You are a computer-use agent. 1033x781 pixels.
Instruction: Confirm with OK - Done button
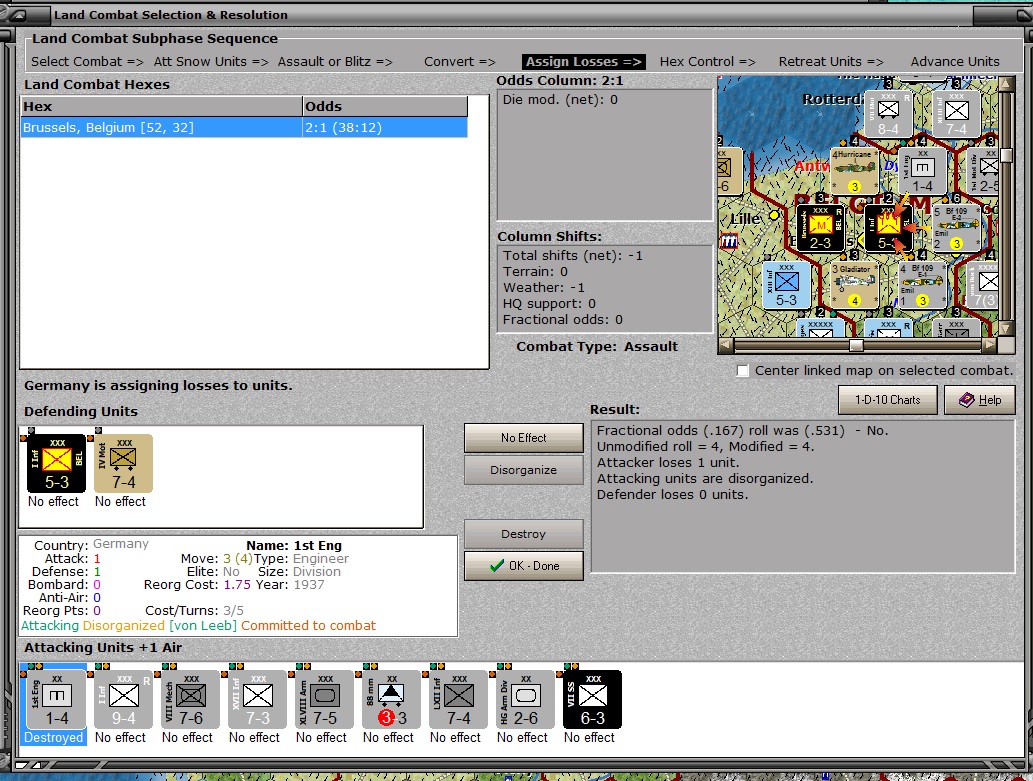tap(524, 565)
